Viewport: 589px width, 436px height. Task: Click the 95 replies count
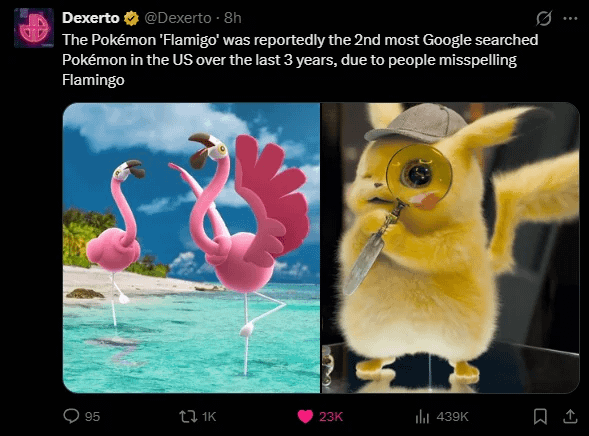[92, 416]
